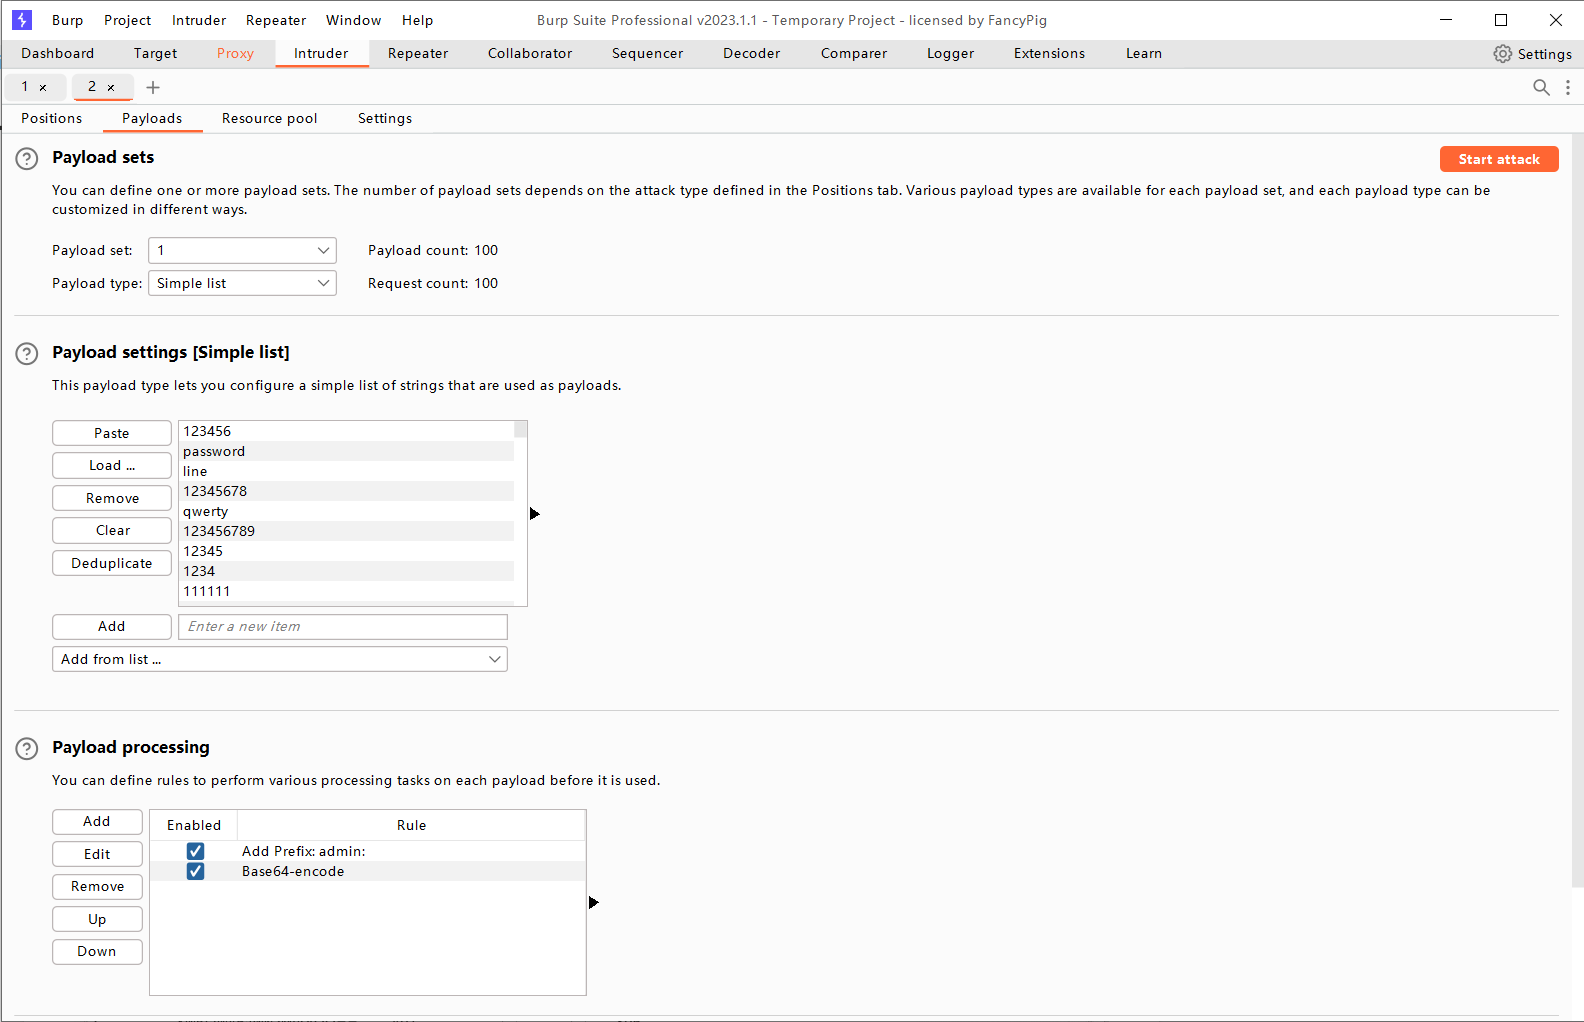Click the Edit rule button
The width and height of the screenshot is (1584, 1022).
tap(97, 854)
